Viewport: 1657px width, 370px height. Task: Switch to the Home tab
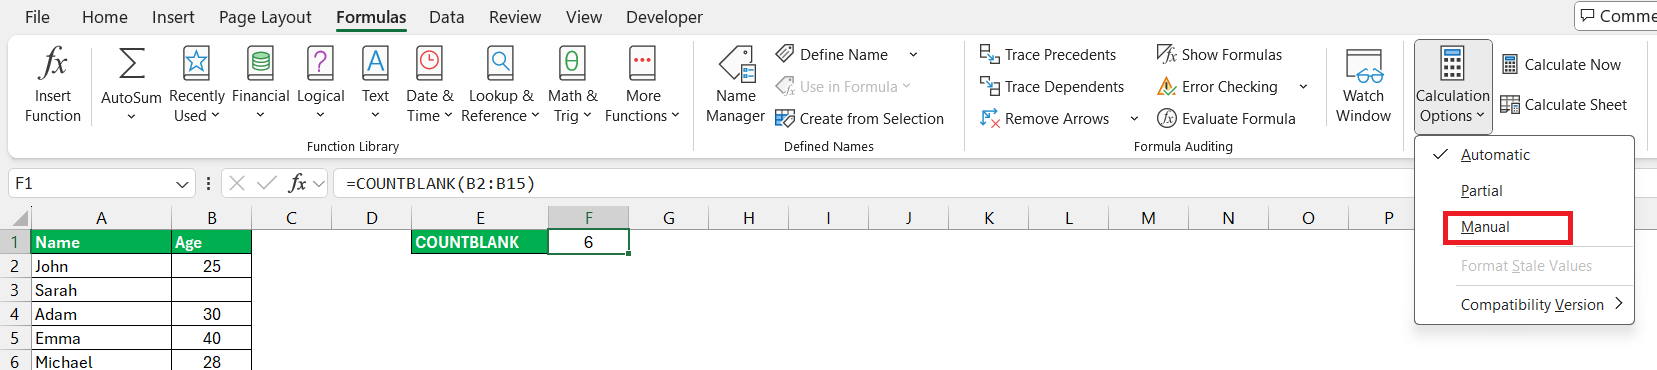[105, 17]
